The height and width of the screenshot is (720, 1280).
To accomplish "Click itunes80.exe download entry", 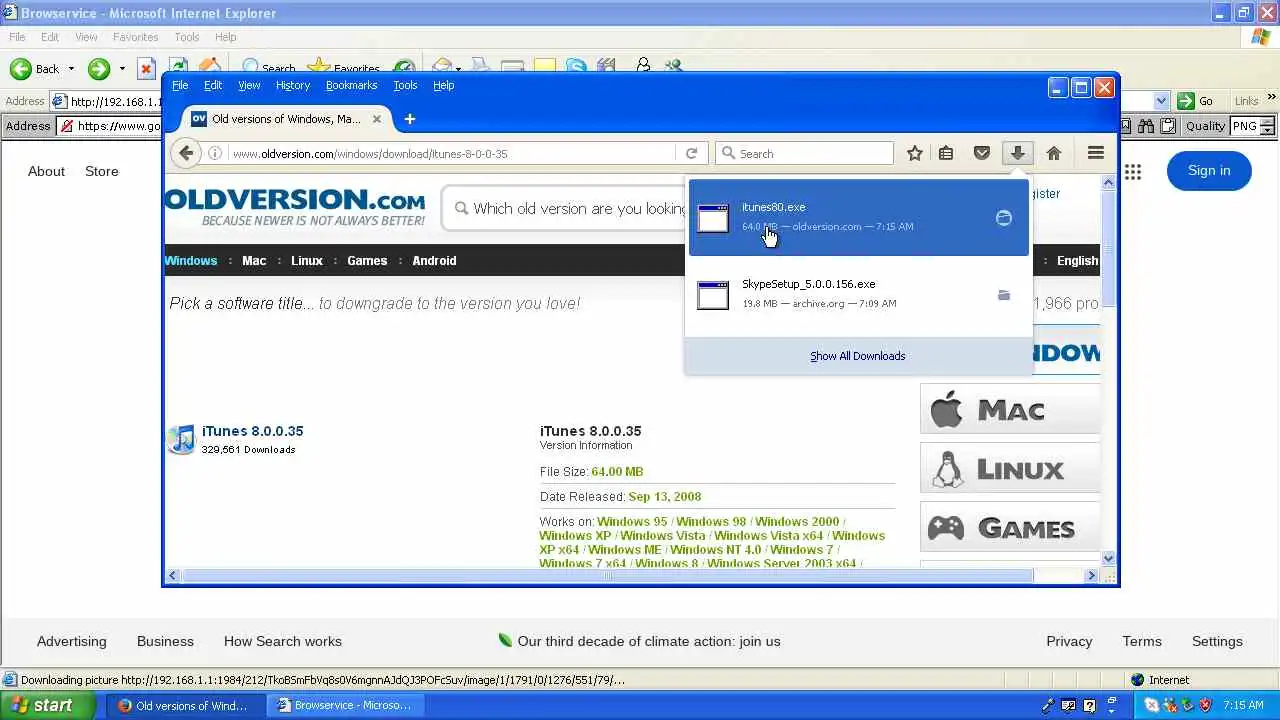I will pos(858,217).
